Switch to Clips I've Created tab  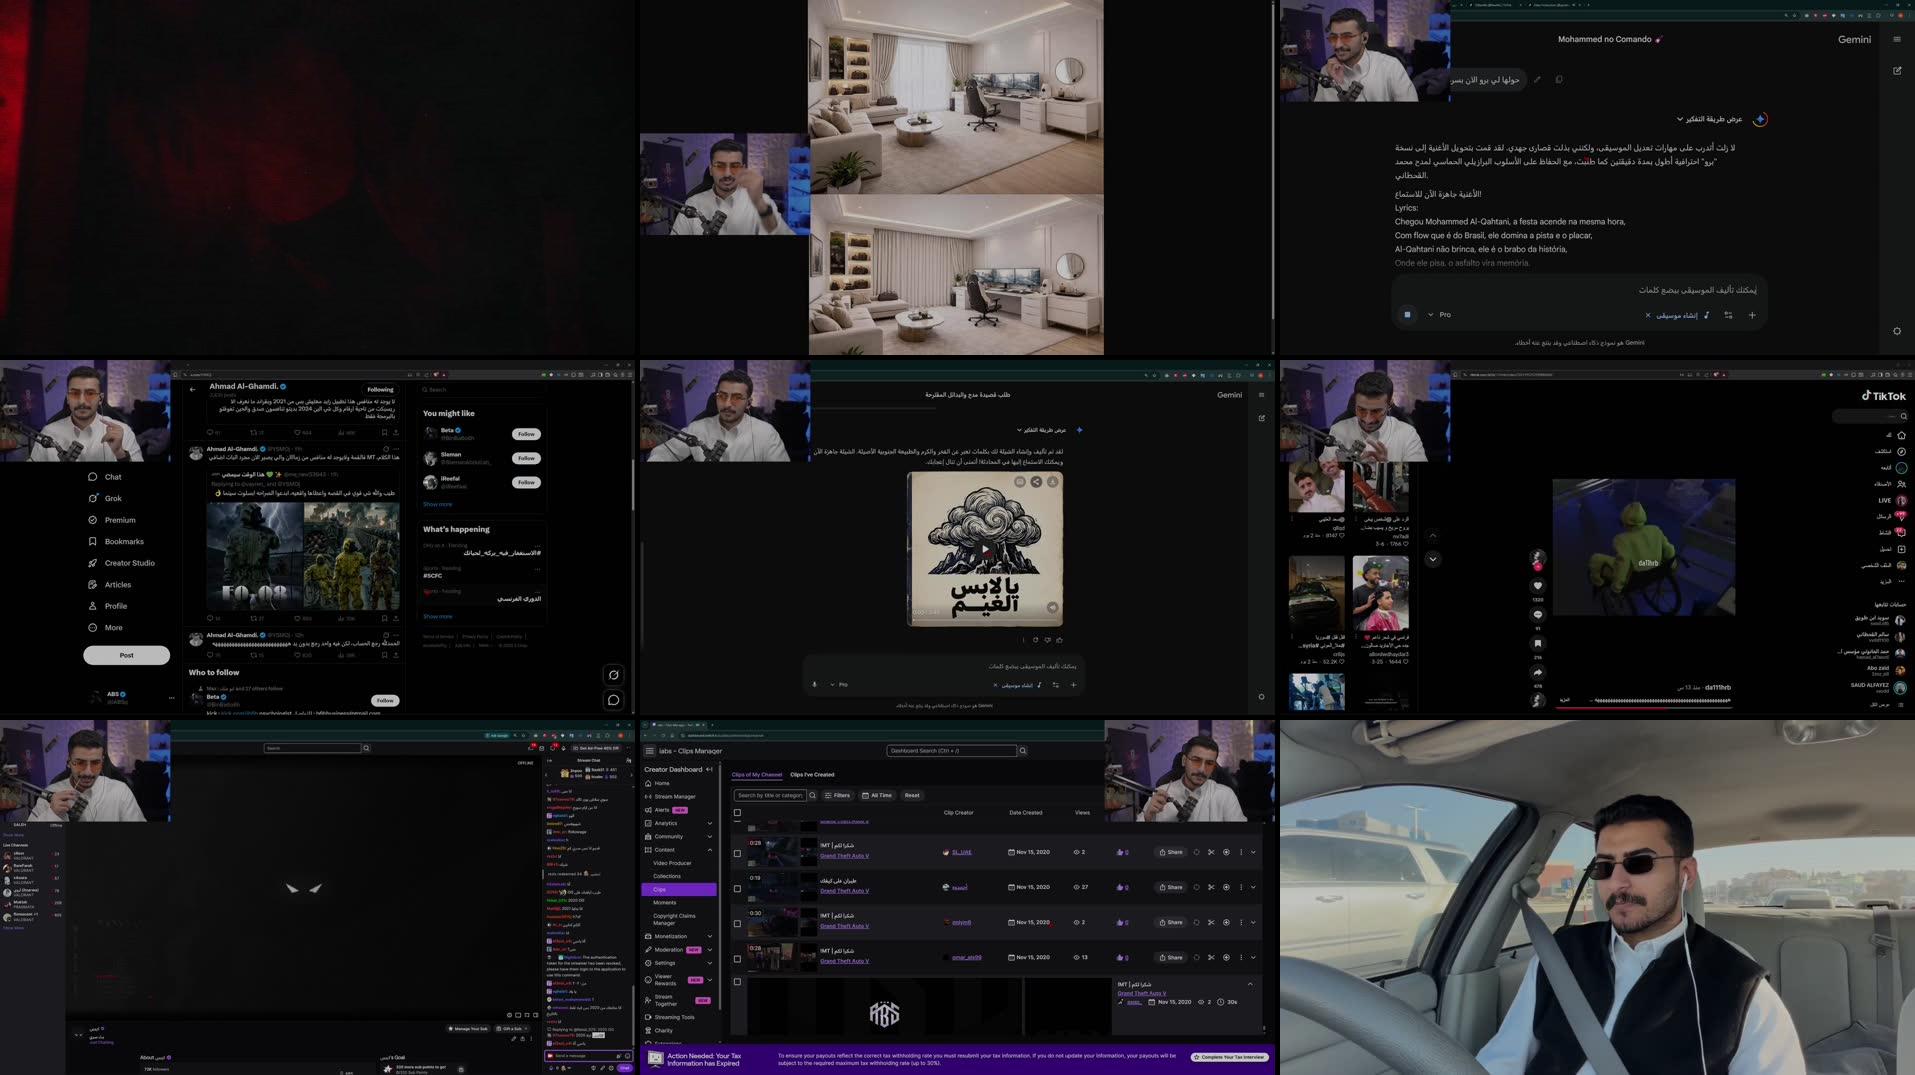813,774
